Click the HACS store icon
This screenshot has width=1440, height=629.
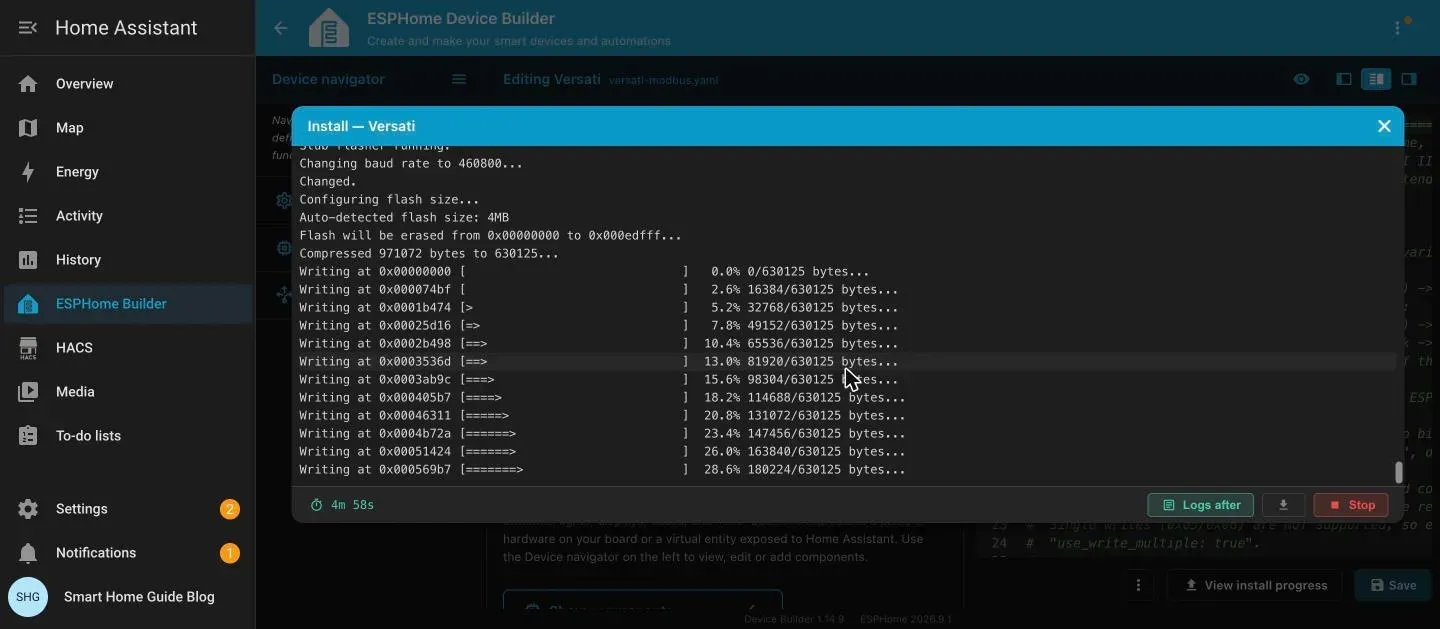pos(28,348)
